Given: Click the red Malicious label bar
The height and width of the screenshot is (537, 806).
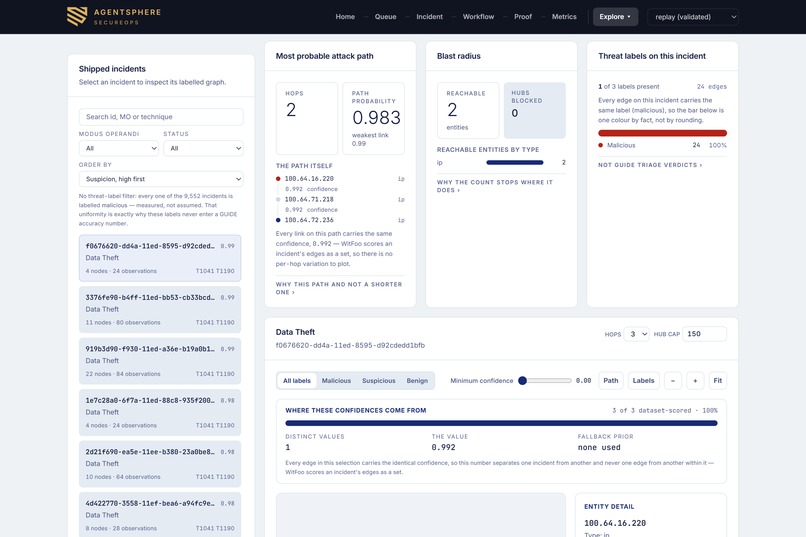Looking at the screenshot, I should (662, 133).
